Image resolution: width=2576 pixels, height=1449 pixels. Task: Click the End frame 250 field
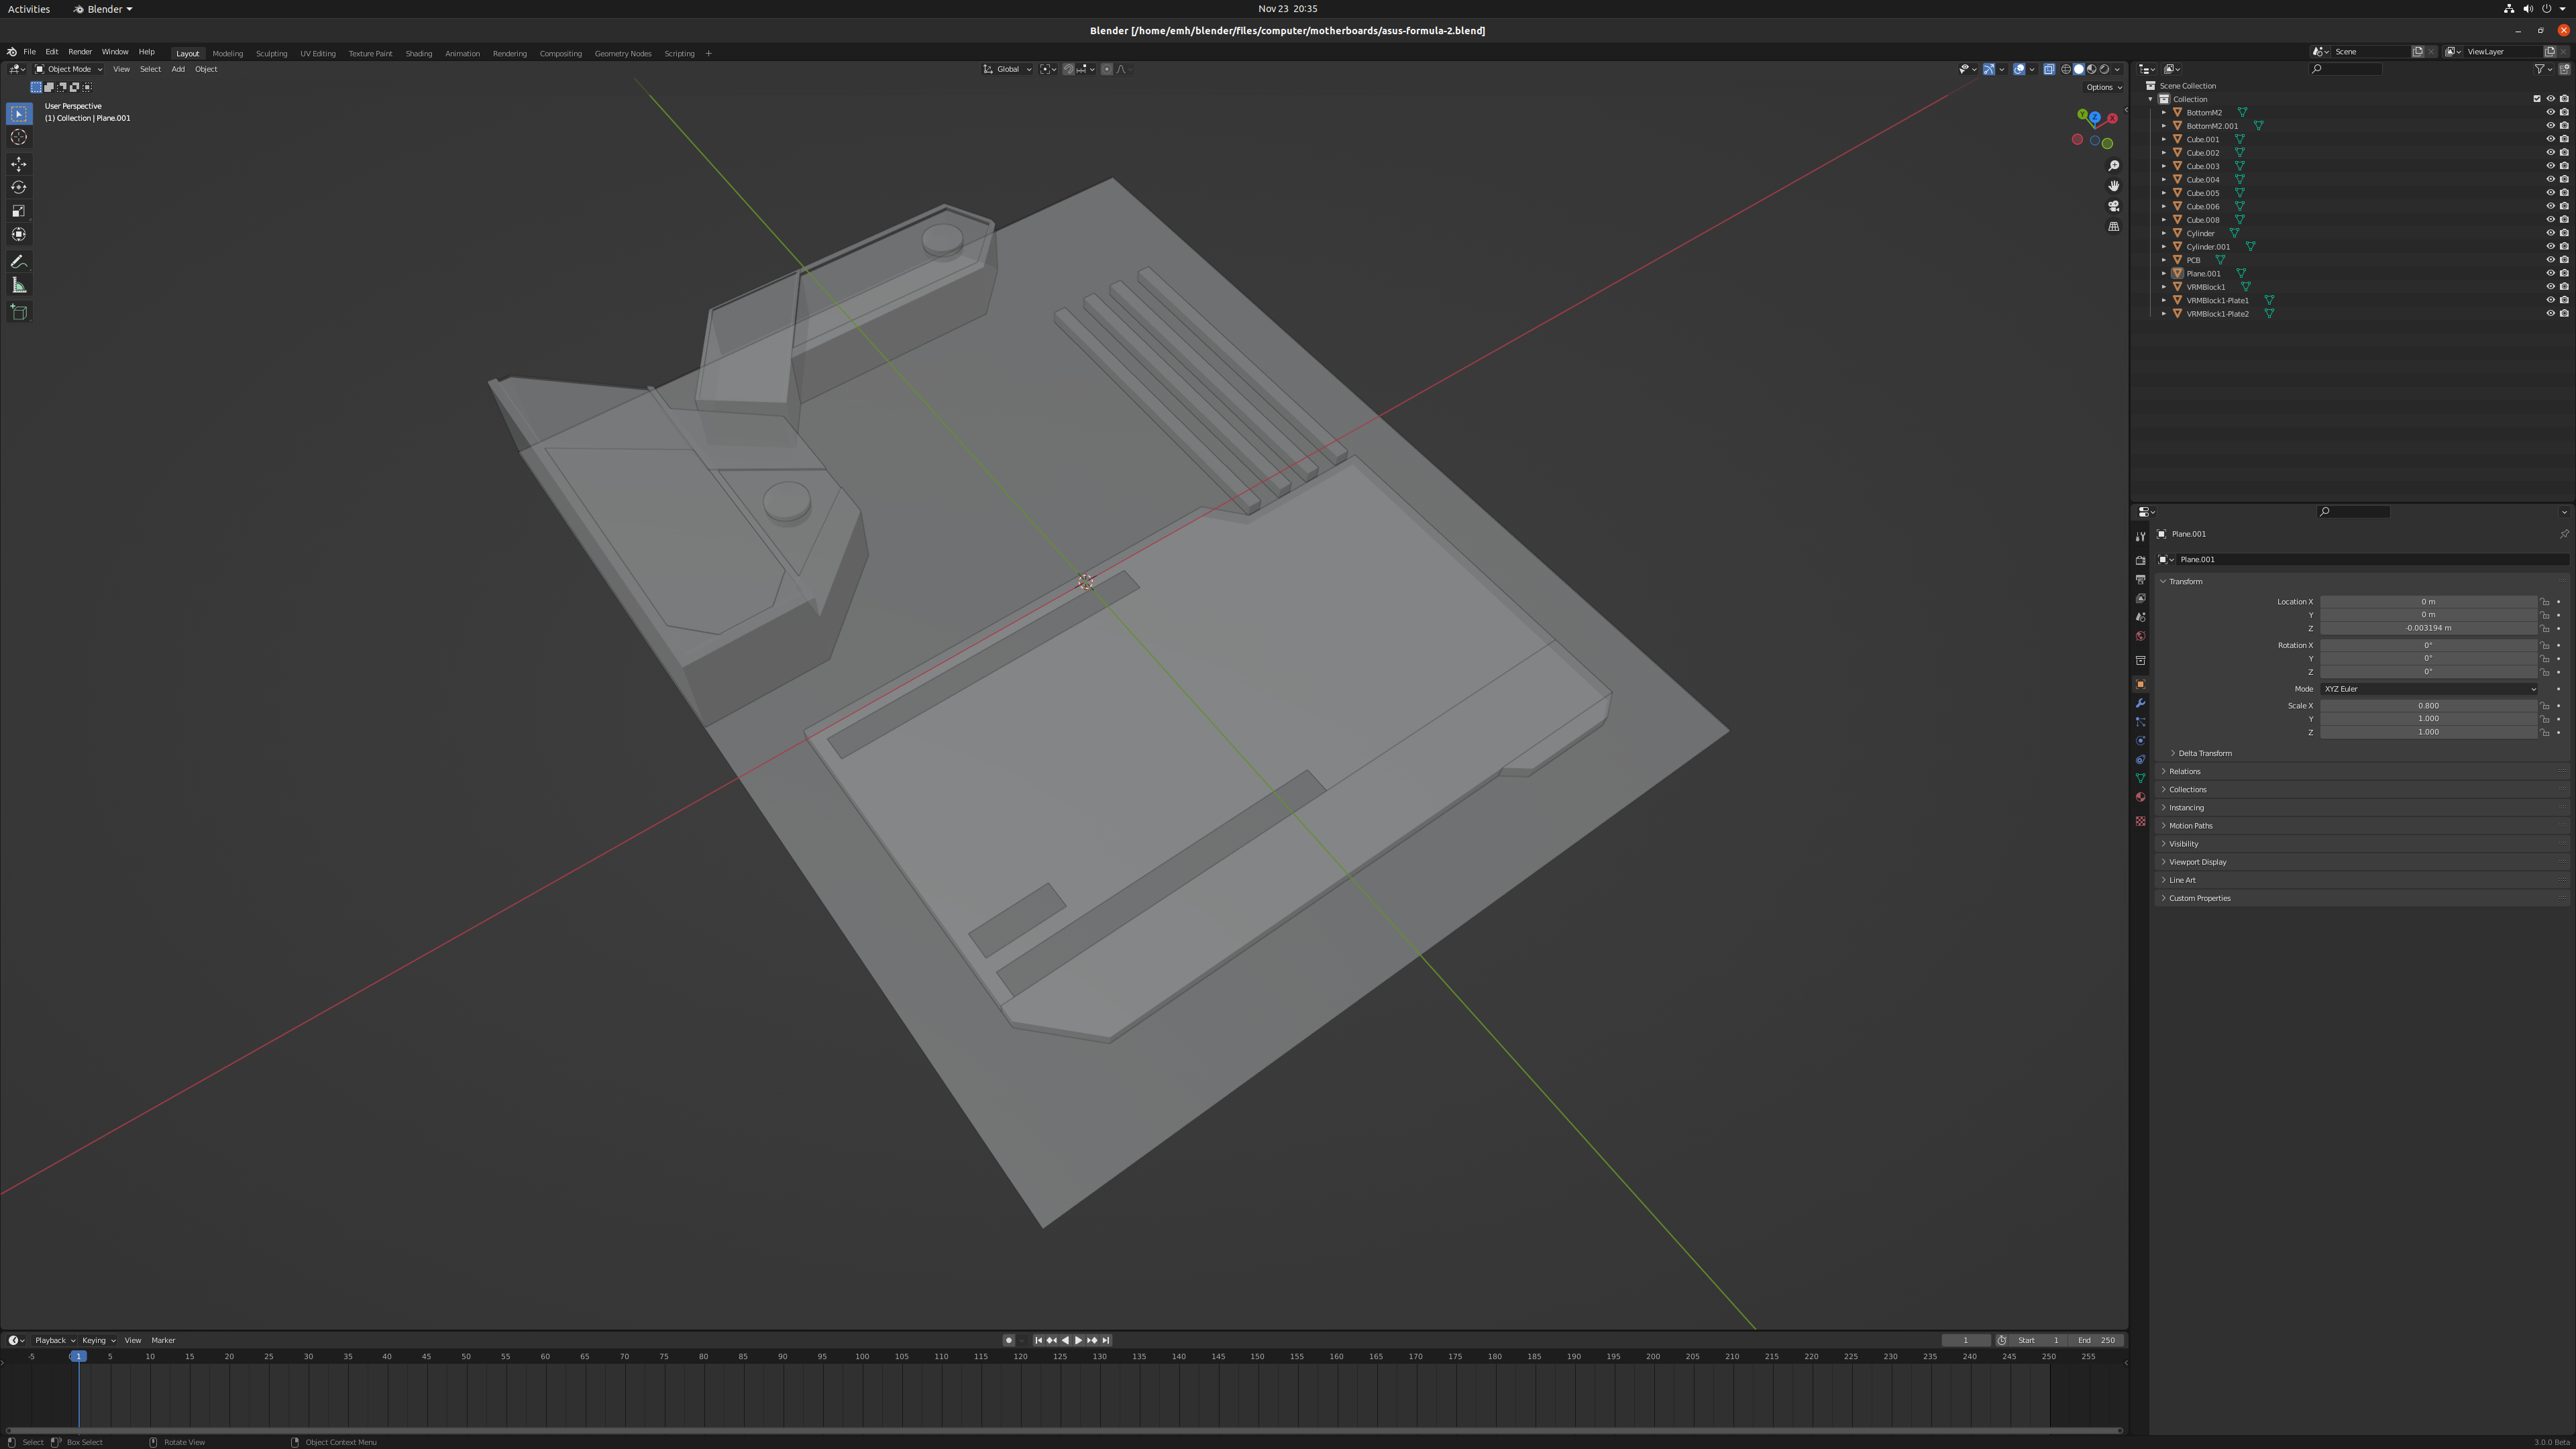click(2097, 1340)
